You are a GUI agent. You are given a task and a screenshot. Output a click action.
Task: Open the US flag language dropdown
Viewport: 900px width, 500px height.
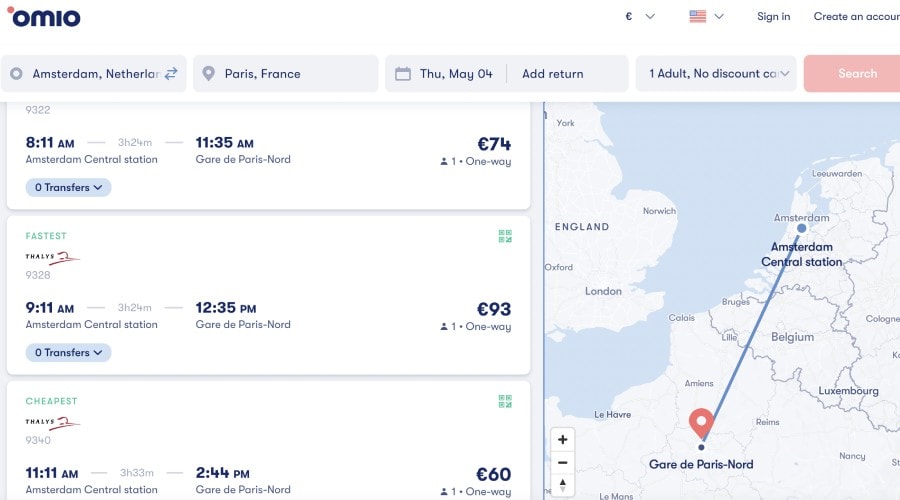point(706,17)
